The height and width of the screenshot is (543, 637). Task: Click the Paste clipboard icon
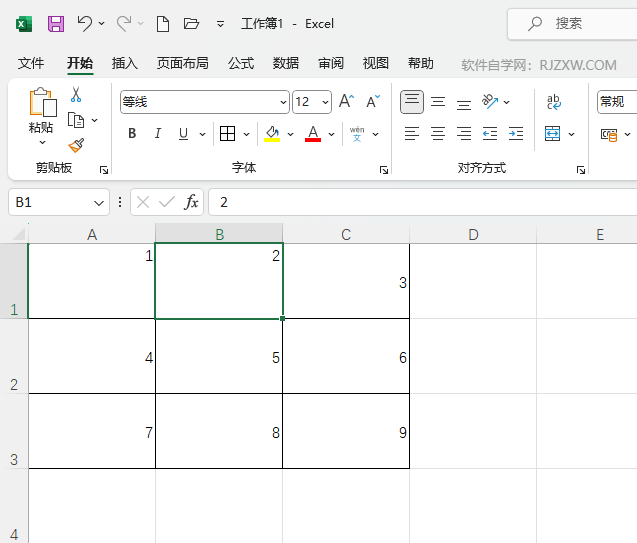pyautogui.click(x=42, y=102)
